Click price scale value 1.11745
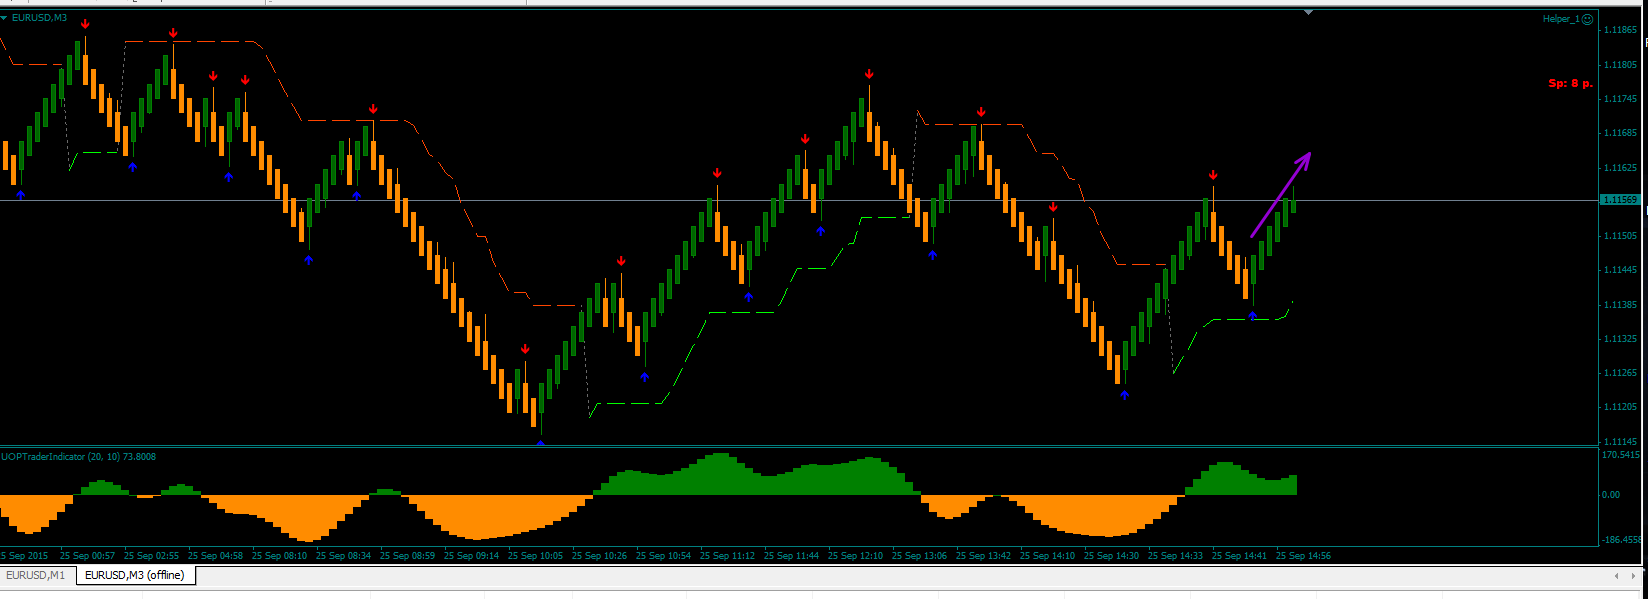 [x=1620, y=99]
